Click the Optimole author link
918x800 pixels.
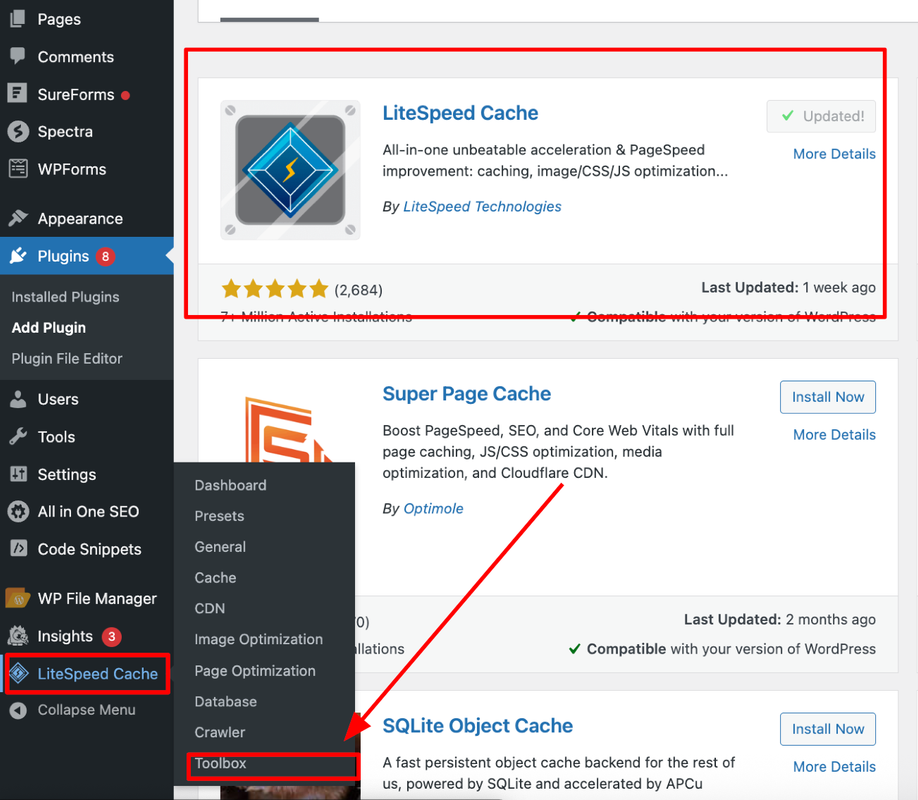[x=433, y=508]
